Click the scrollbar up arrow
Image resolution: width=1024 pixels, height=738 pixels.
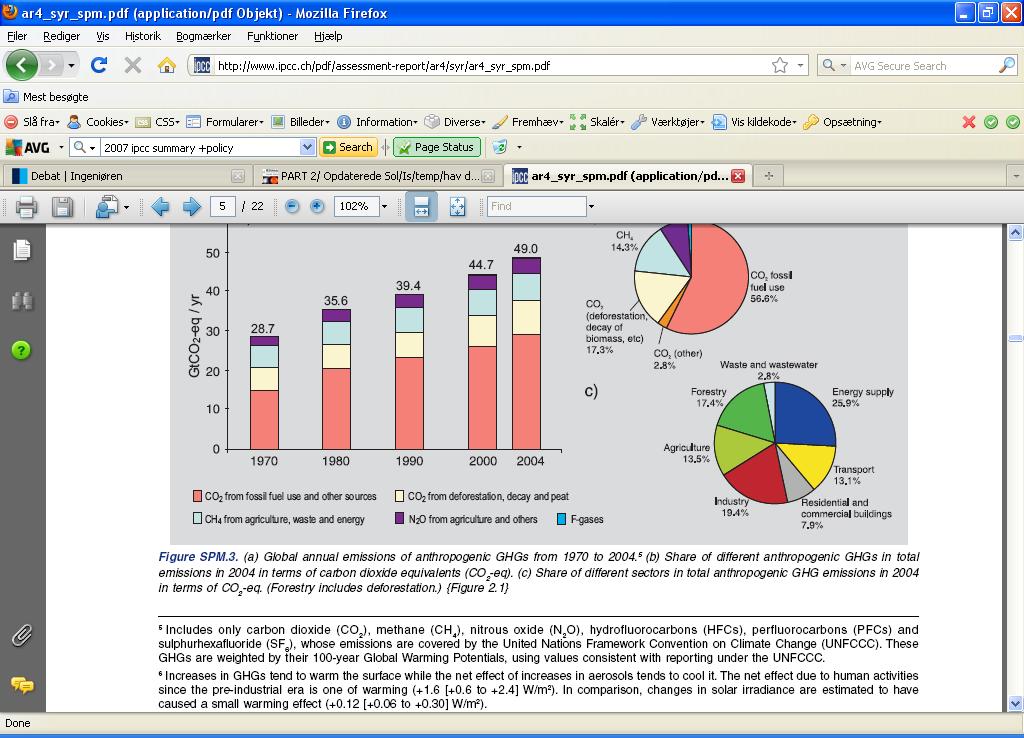coord(1016,233)
